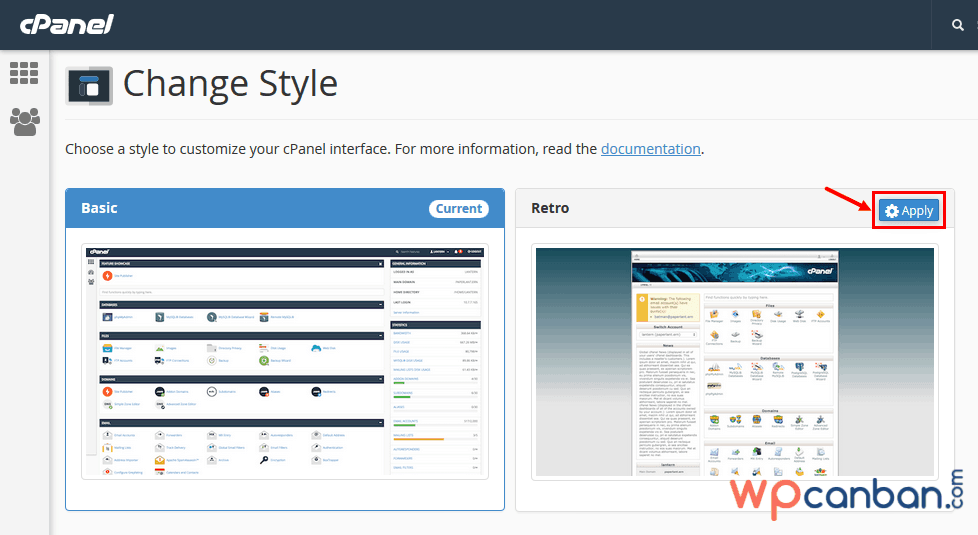Click the Retro style panel title
This screenshot has height=535, width=978.
tap(550, 208)
